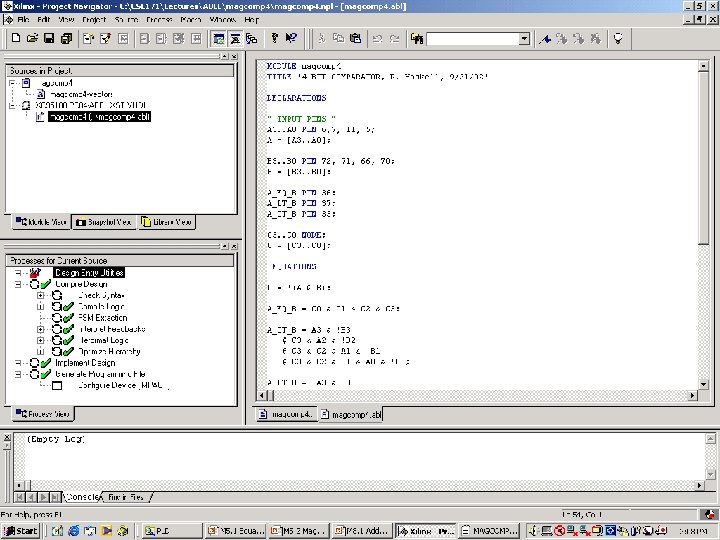This screenshot has width=720, height=540.
Task: Click the lightbulb icon in toolbar
Action: 619,38
